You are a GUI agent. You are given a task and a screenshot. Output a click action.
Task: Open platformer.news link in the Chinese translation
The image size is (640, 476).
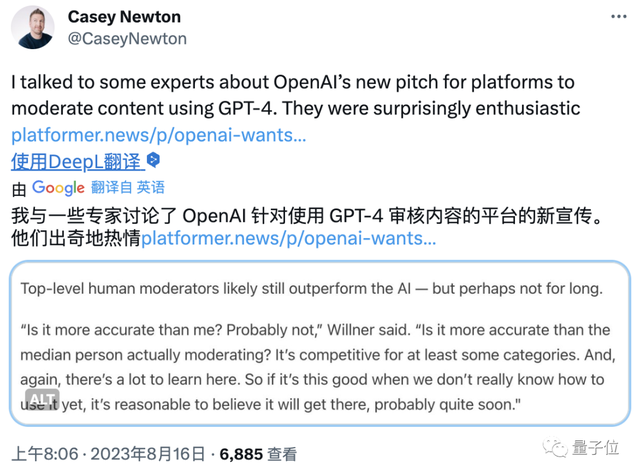point(288,239)
